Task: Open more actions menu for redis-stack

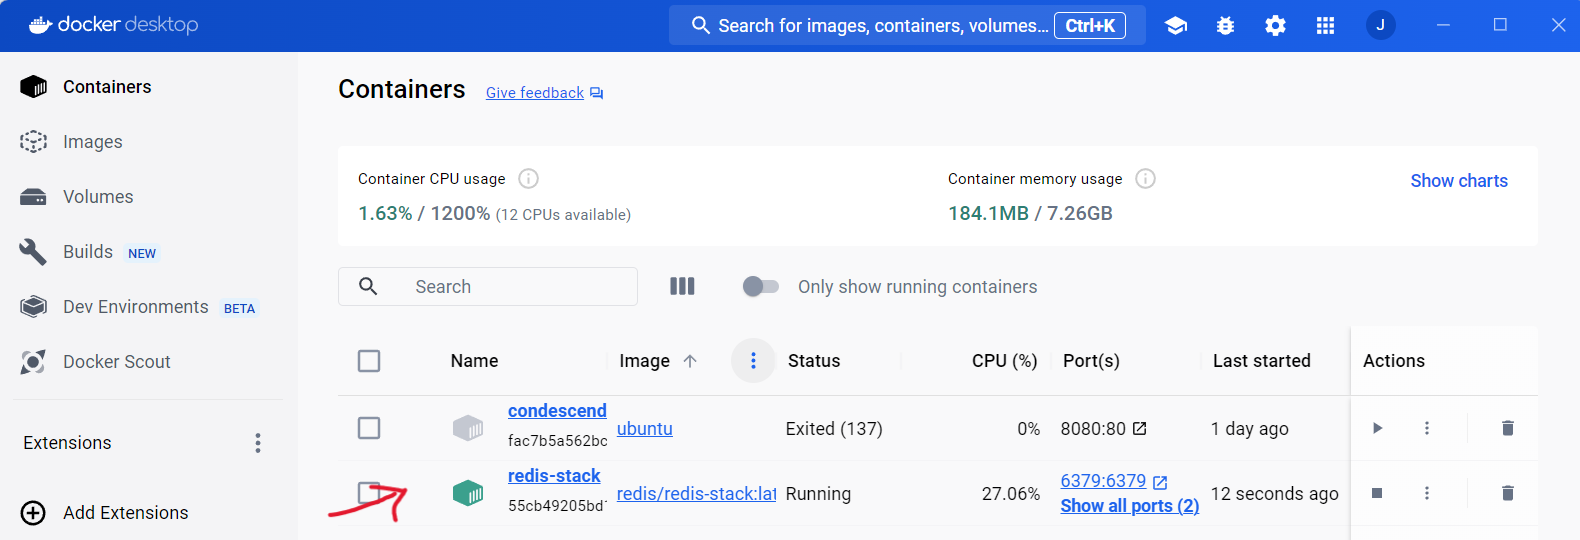Action: coord(1427,493)
